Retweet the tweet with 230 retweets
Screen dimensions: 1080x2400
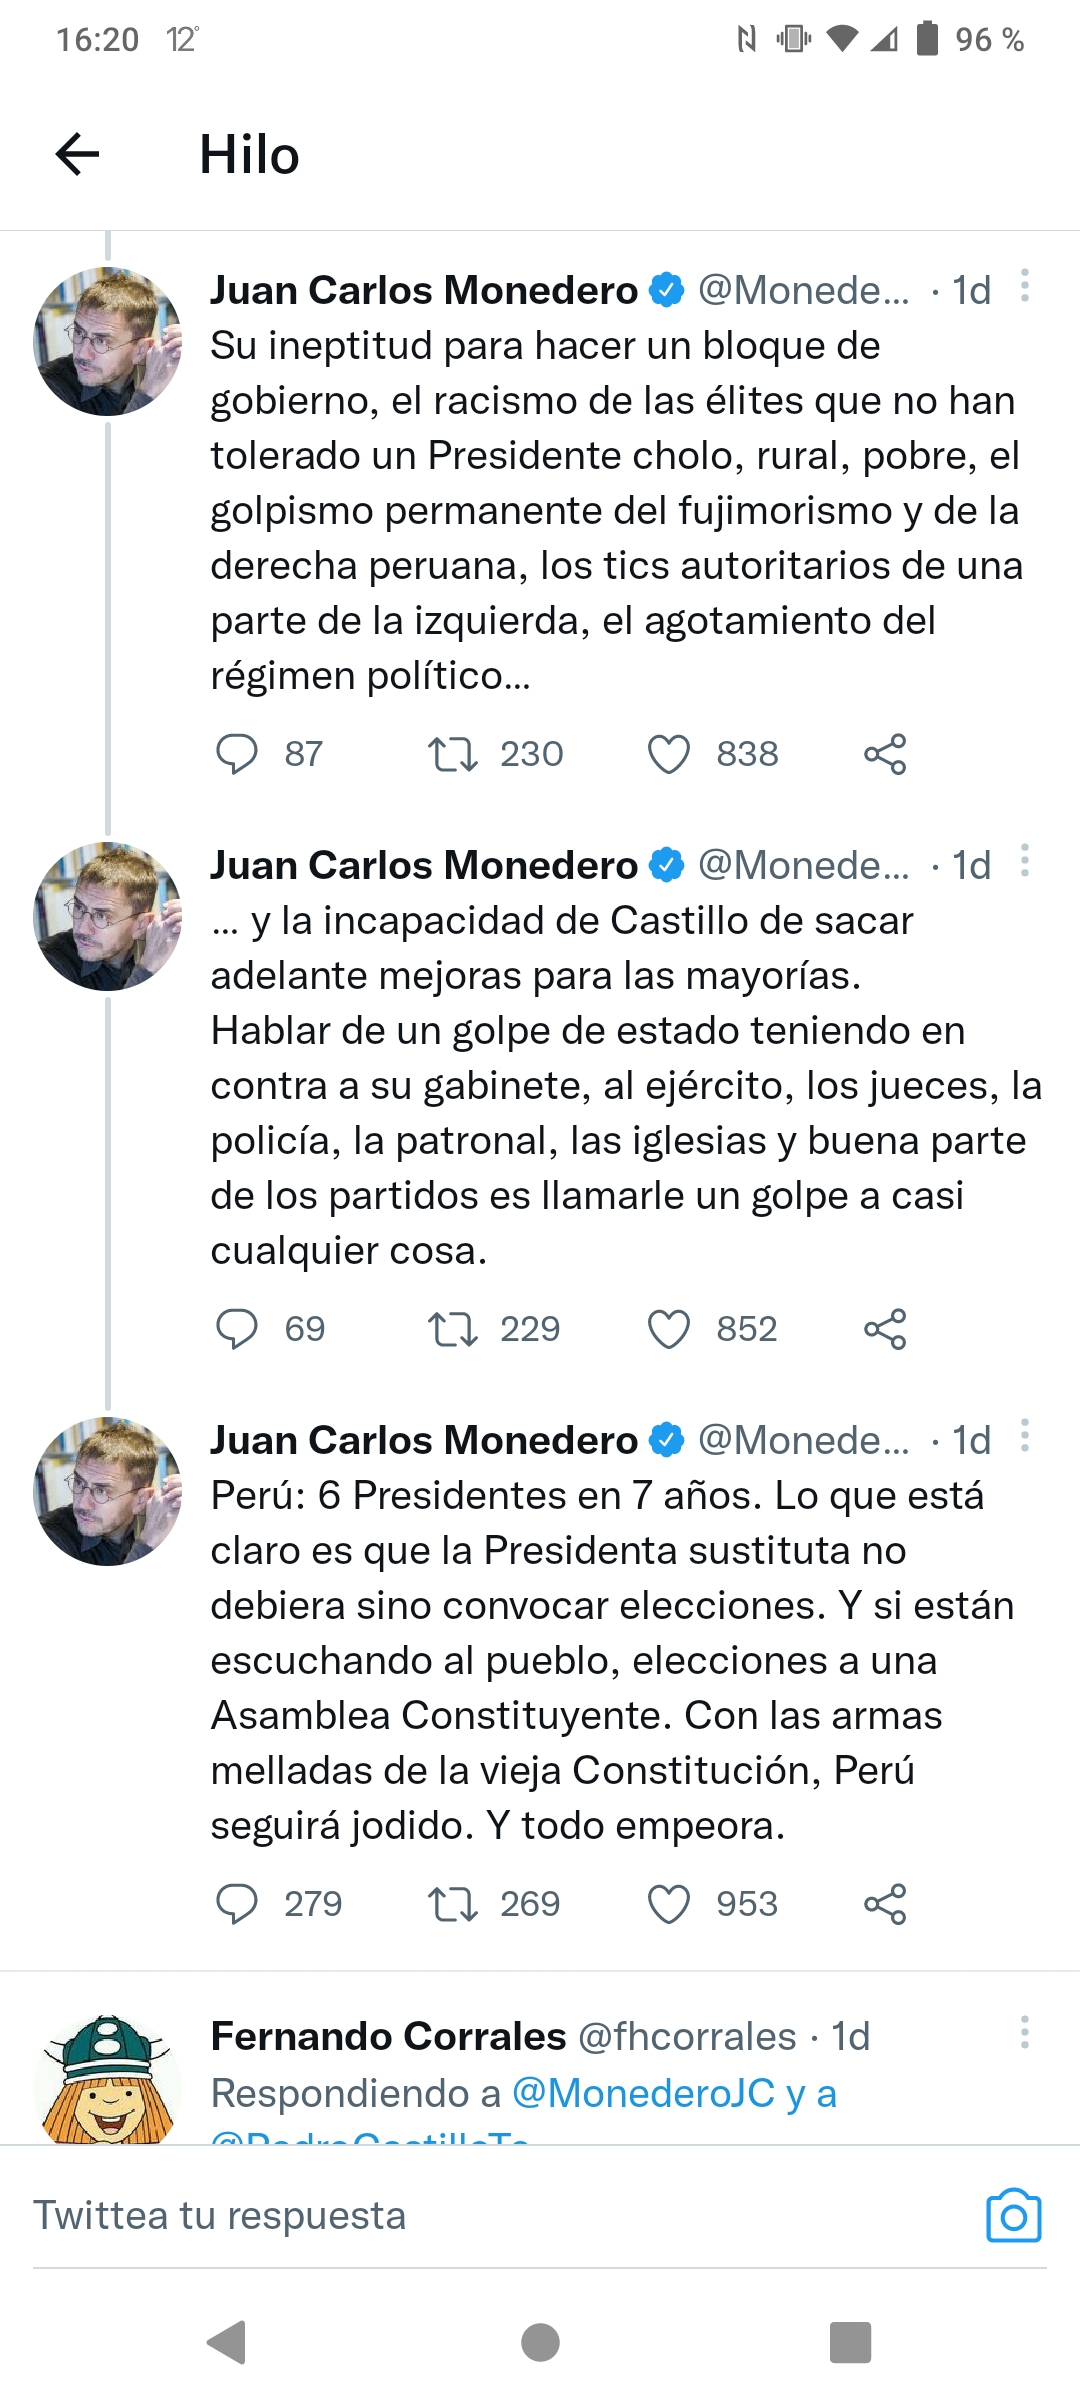coord(453,754)
